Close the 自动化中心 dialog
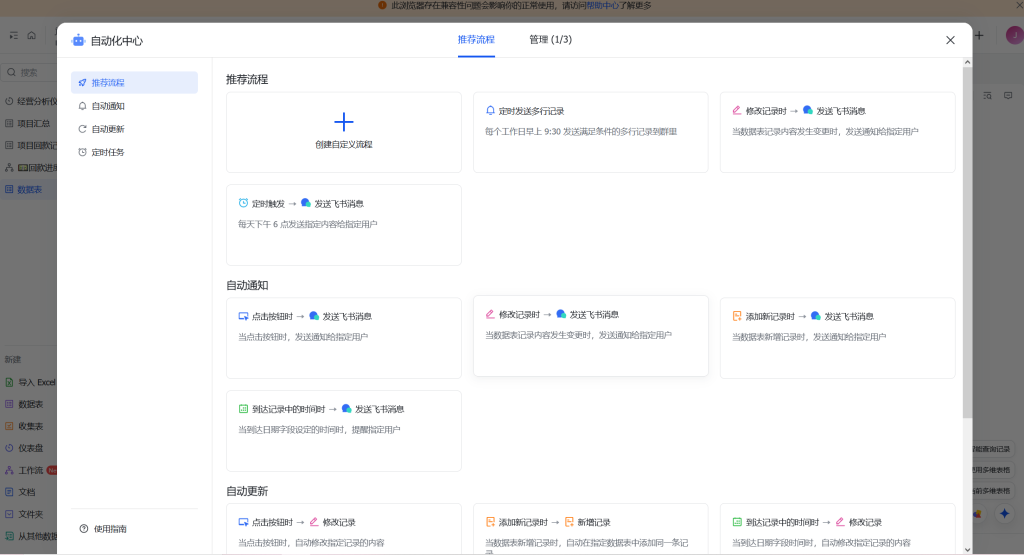 [x=950, y=40]
